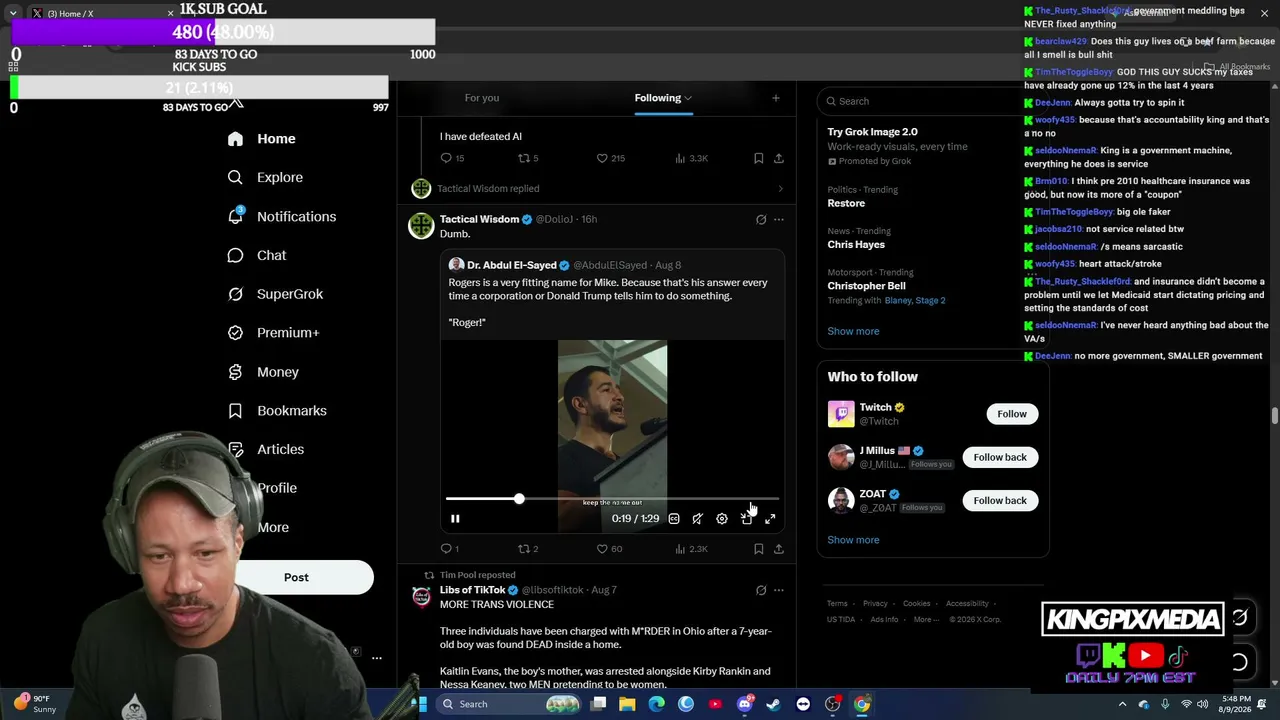
Task: Open Articles in the sidebar
Action: [x=266, y=450]
